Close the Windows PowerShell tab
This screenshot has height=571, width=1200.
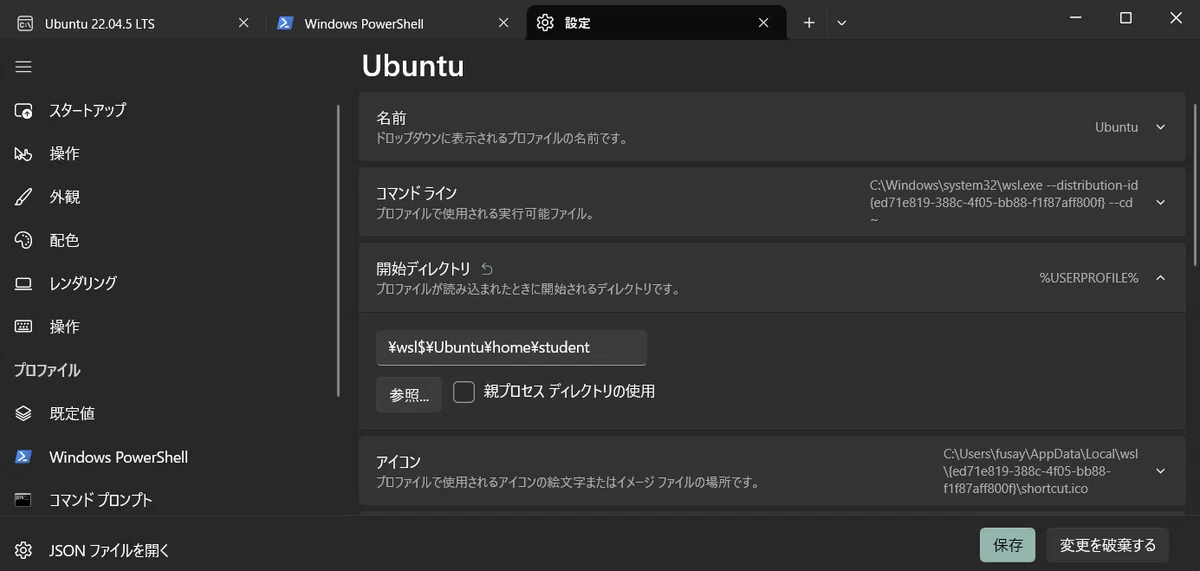[504, 22]
